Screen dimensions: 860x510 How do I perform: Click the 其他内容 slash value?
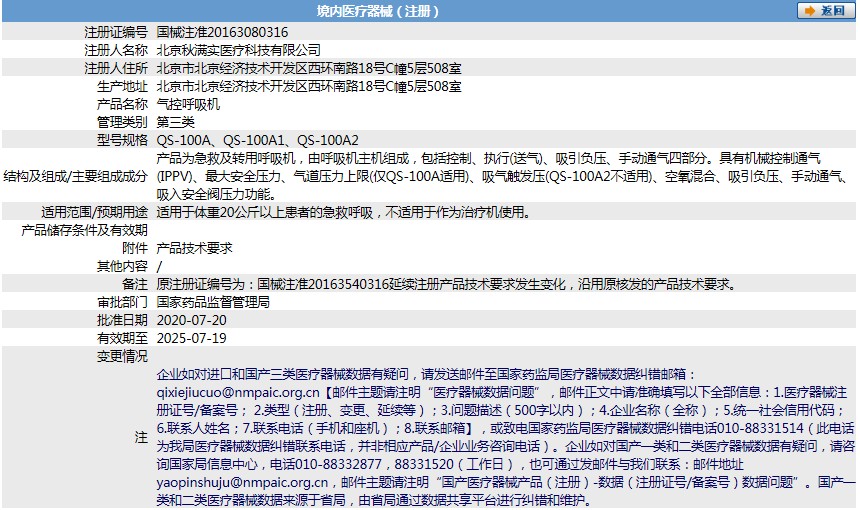[x=159, y=267]
